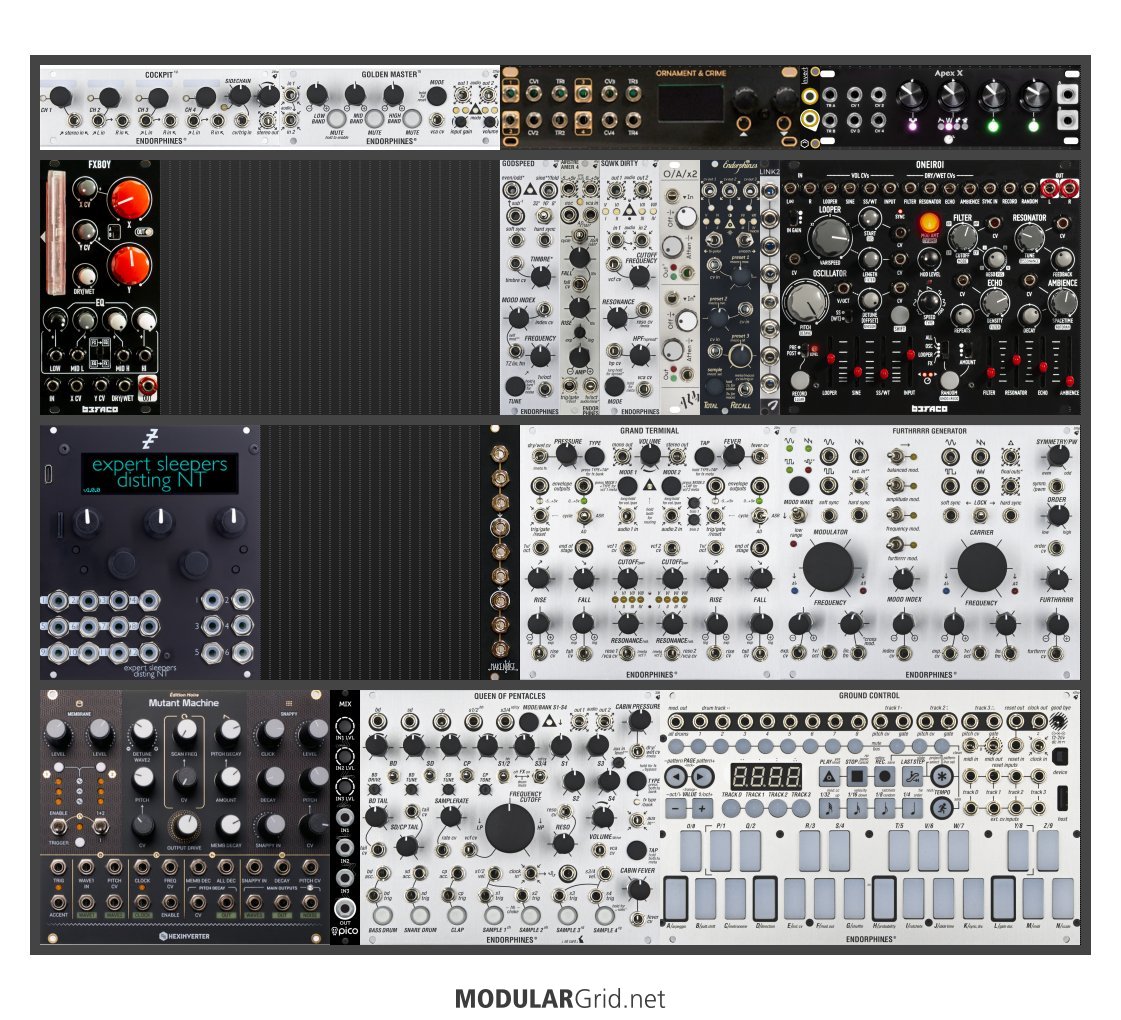Click the MODE/BANK button on Queen of Pentacles

tap(529, 722)
